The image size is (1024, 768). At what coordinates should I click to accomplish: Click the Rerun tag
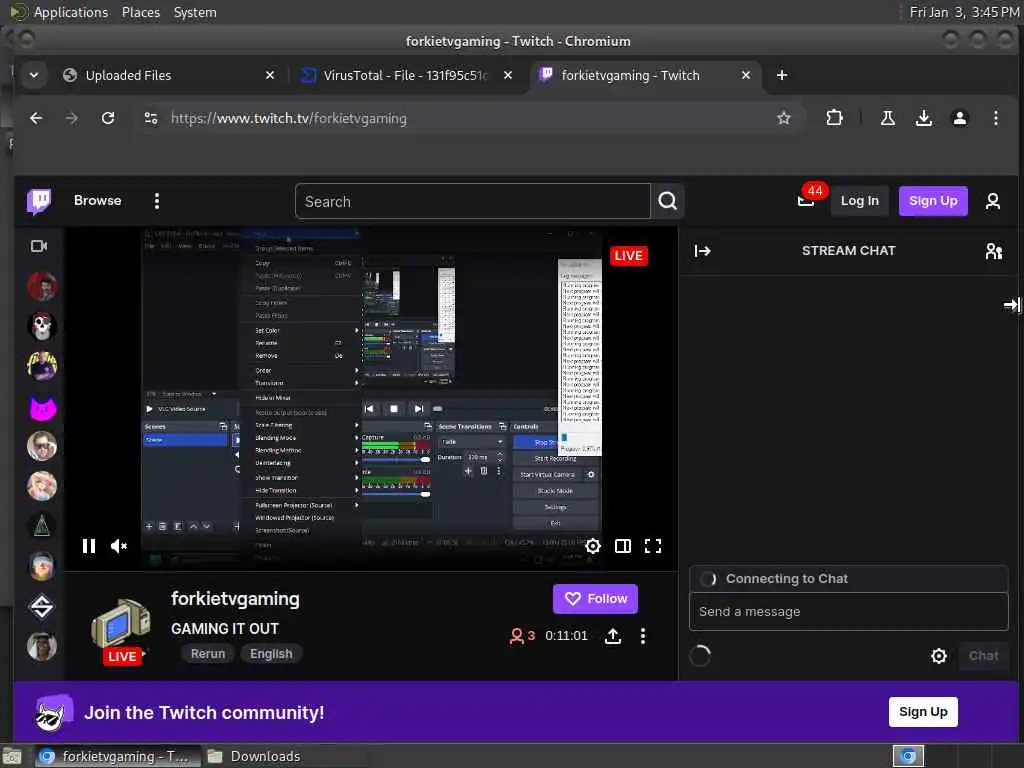tap(208, 654)
